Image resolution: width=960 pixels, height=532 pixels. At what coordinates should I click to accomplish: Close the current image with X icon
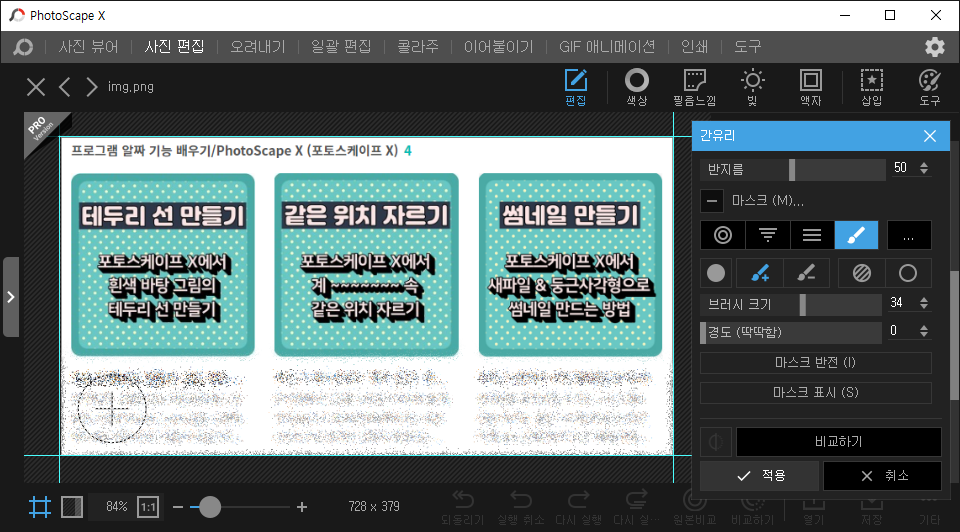tap(36, 87)
